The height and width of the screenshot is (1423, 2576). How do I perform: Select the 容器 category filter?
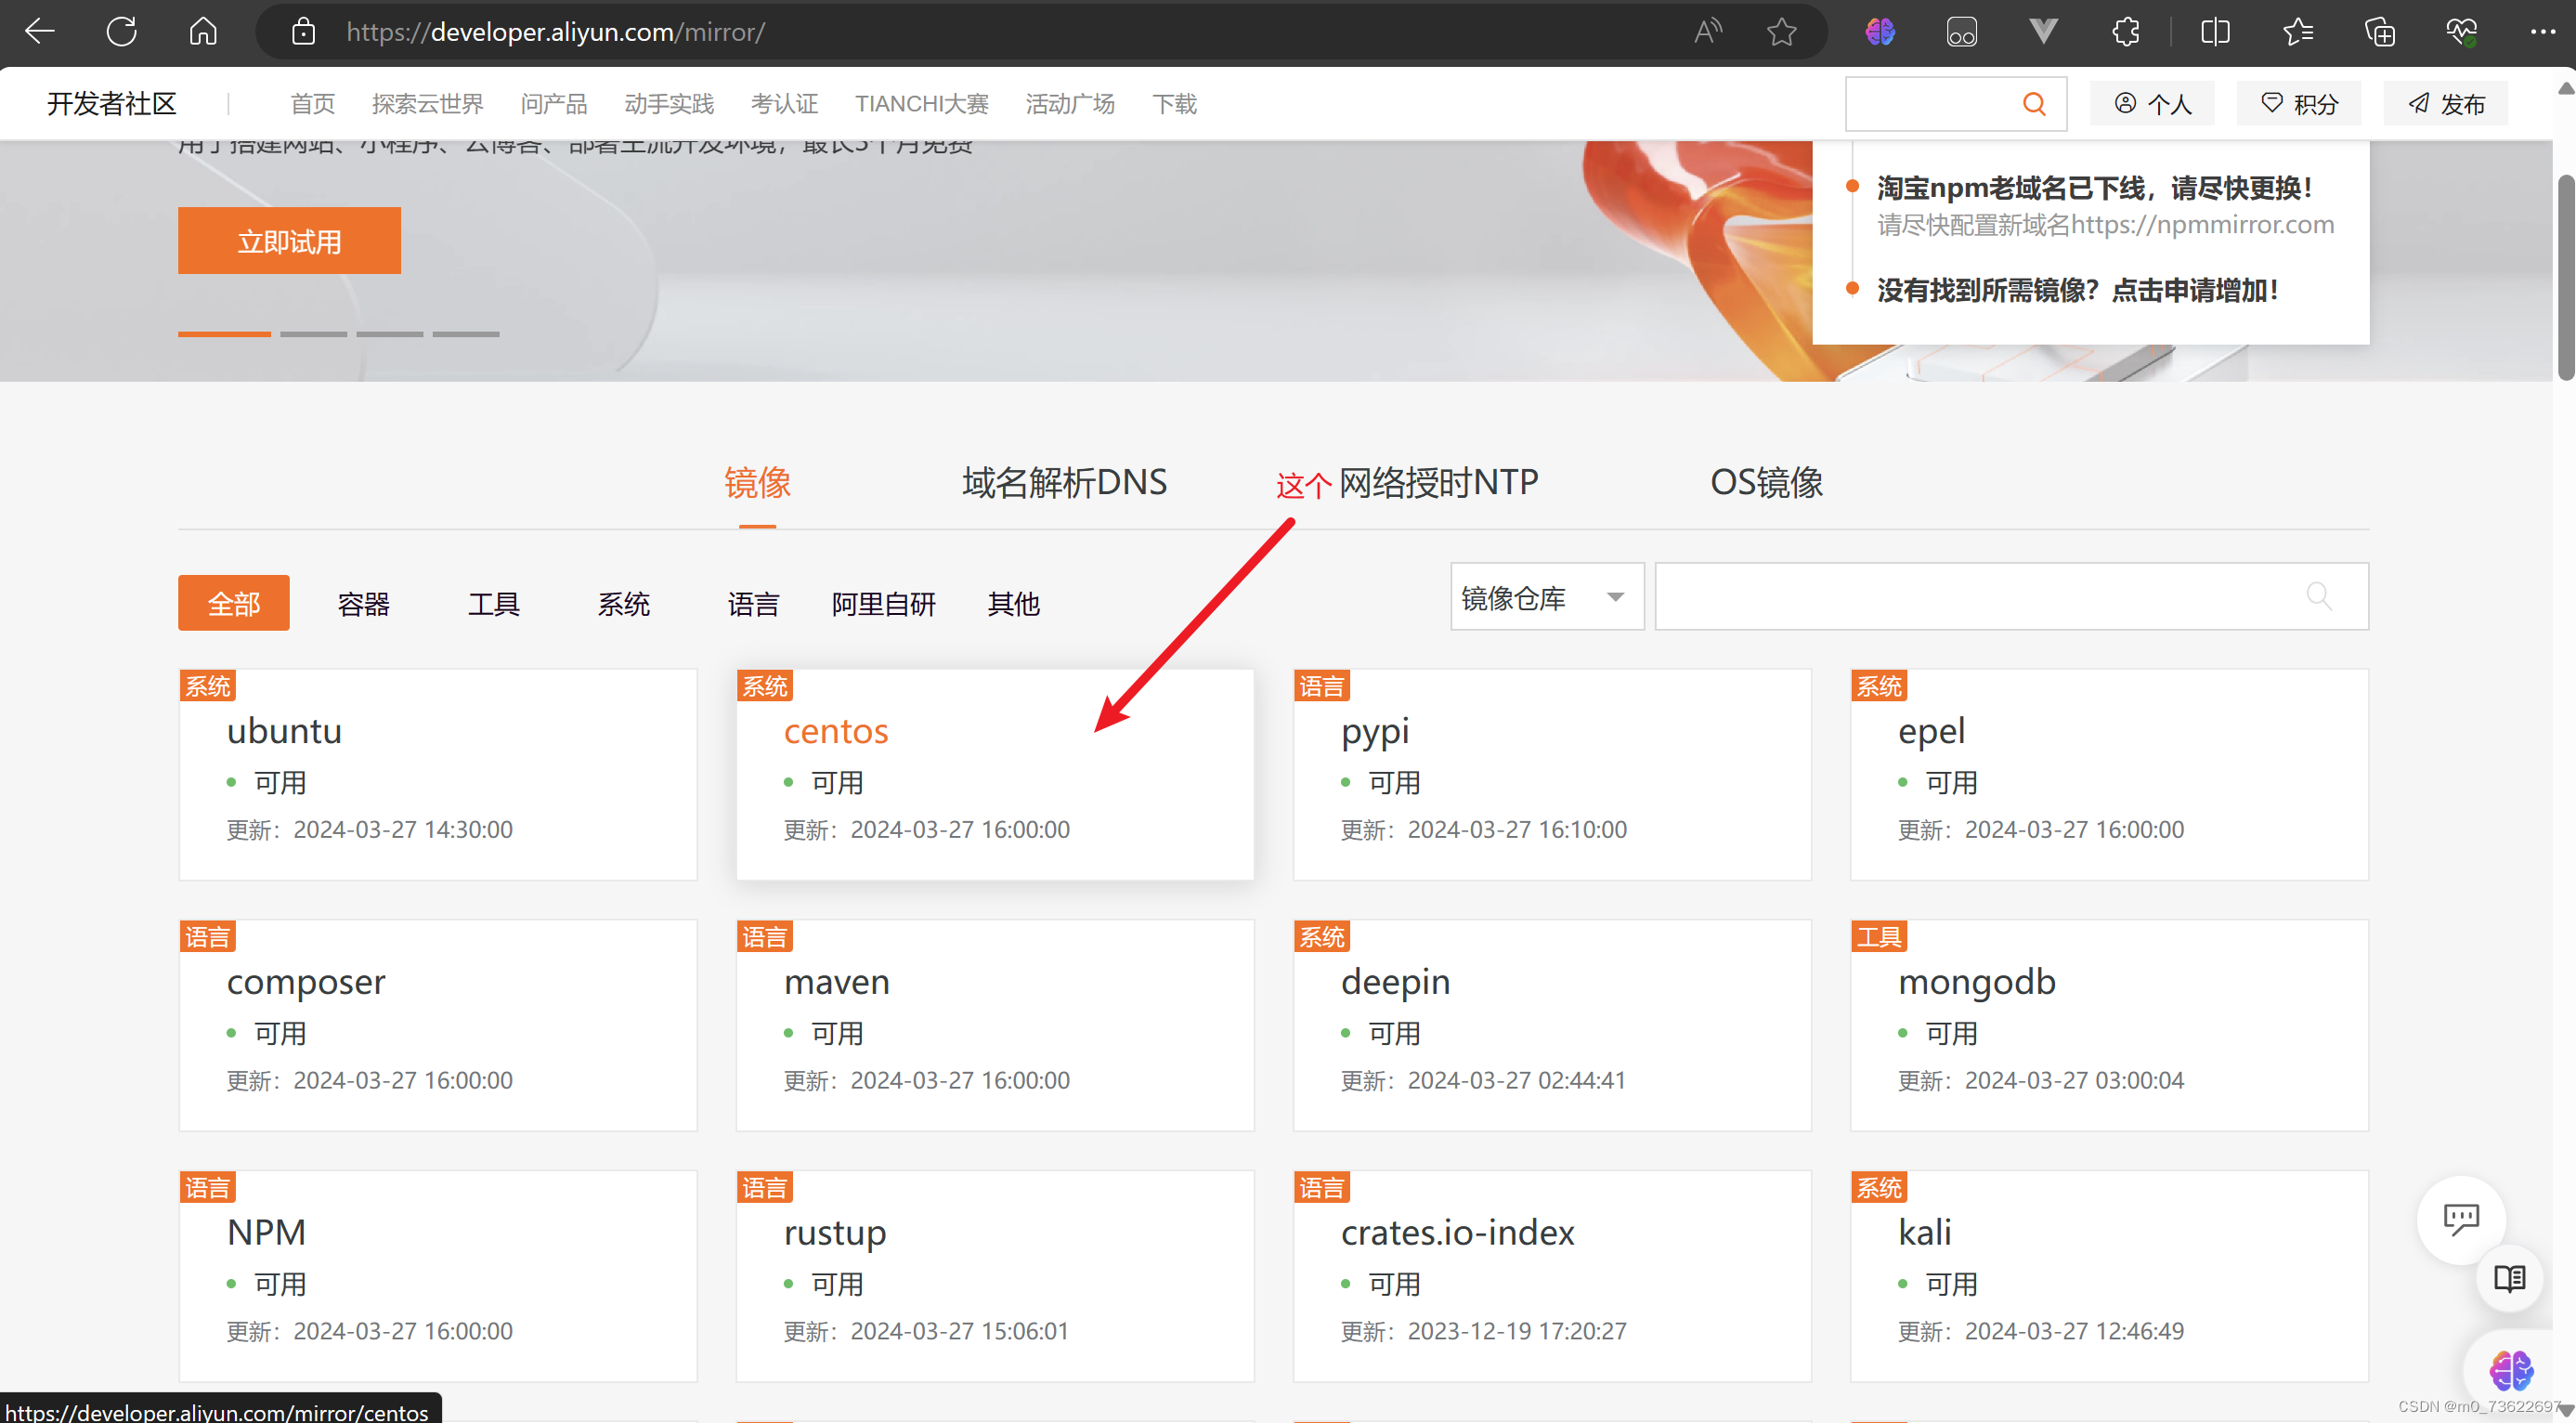[363, 604]
